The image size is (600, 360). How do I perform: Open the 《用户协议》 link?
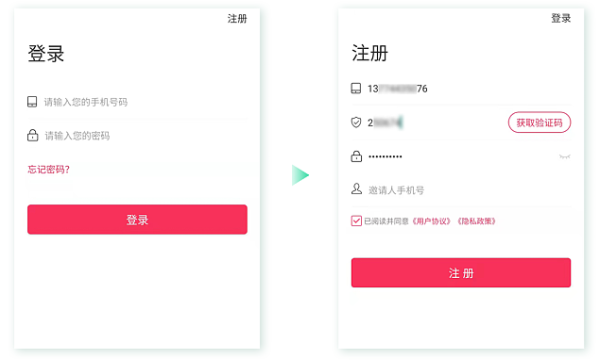coord(432,221)
